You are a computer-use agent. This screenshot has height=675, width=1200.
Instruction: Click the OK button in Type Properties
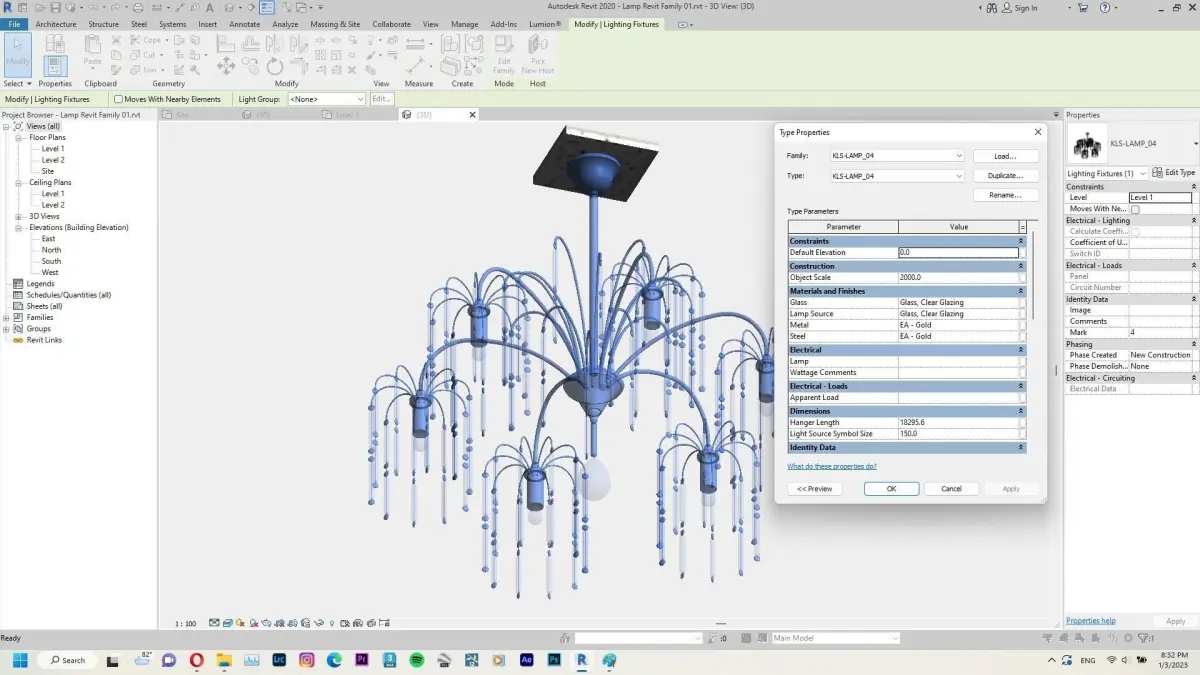tap(891, 489)
